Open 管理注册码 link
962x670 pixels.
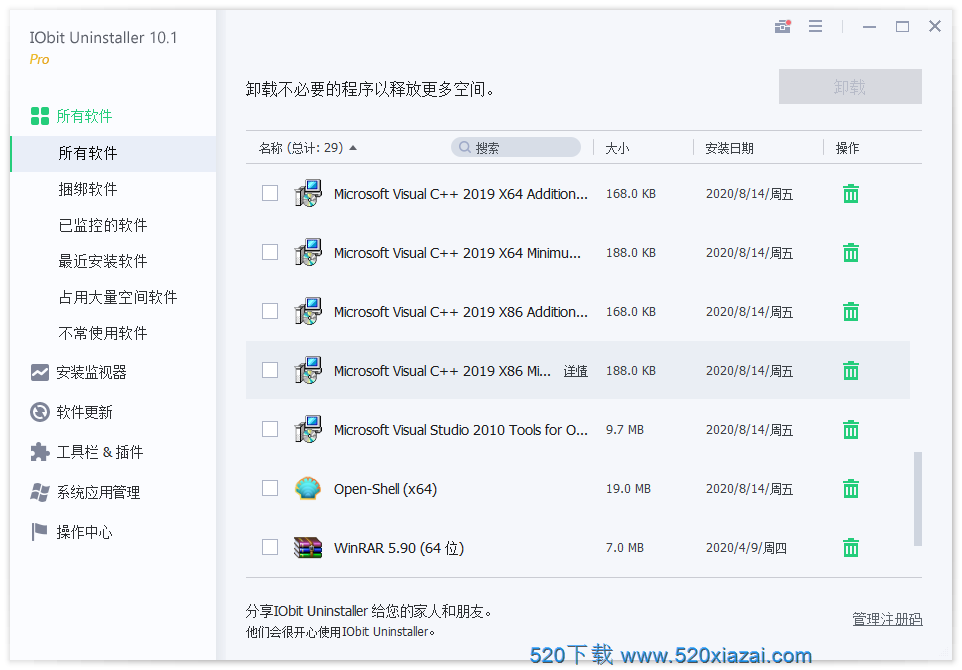point(887,619)
